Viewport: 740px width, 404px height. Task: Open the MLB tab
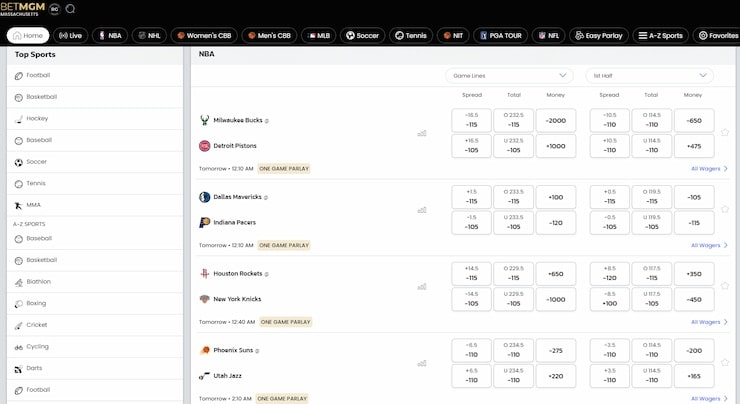click(319, 35)
